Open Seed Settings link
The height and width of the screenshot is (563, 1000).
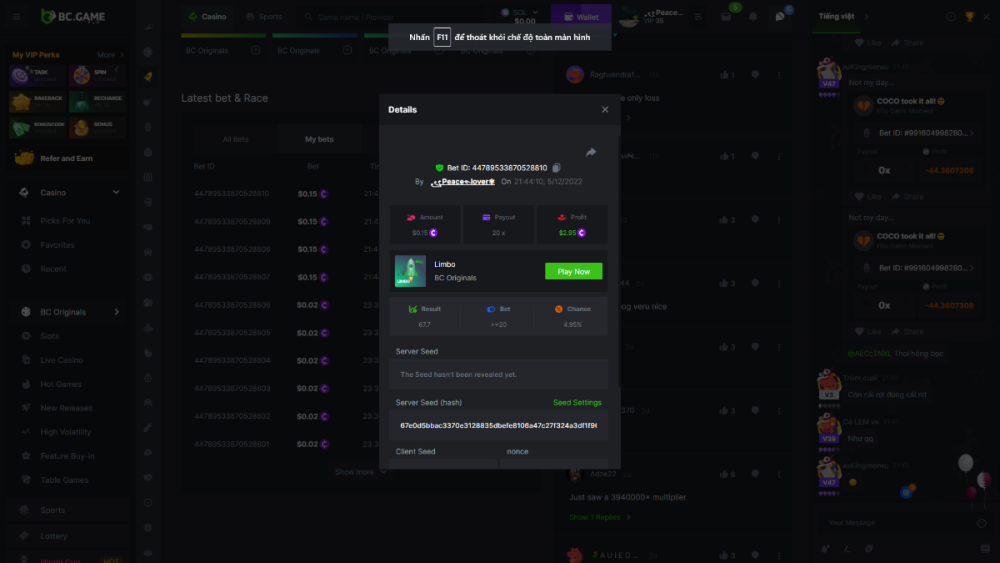(x=577, y=402)
